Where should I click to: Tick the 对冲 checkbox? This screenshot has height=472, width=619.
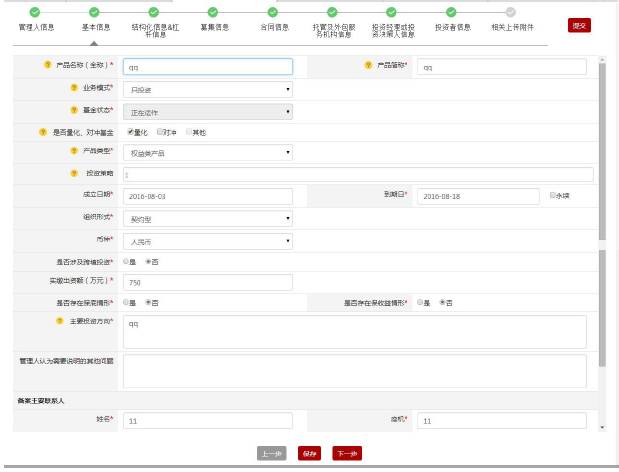click(159, 131)
